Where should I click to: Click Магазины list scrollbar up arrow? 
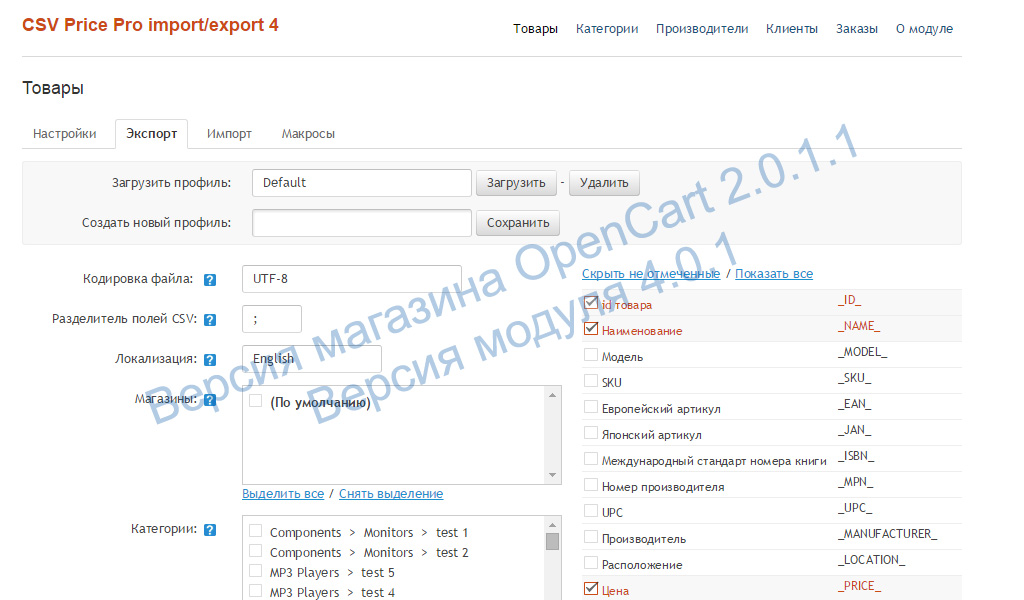(552, 395)
